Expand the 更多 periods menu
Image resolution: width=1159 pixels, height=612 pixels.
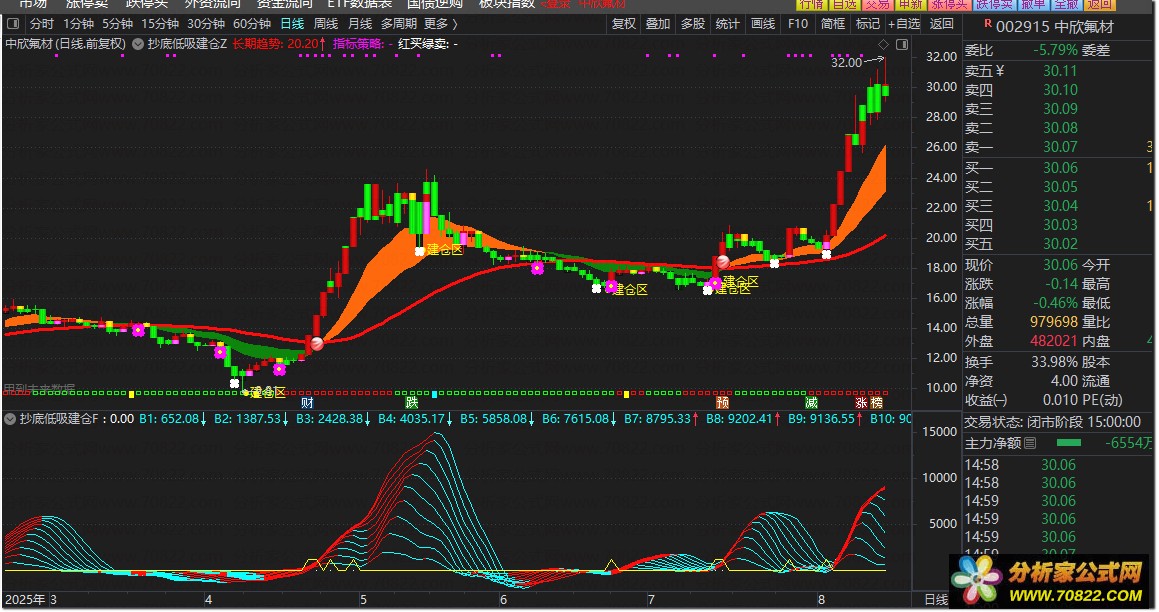441,24
